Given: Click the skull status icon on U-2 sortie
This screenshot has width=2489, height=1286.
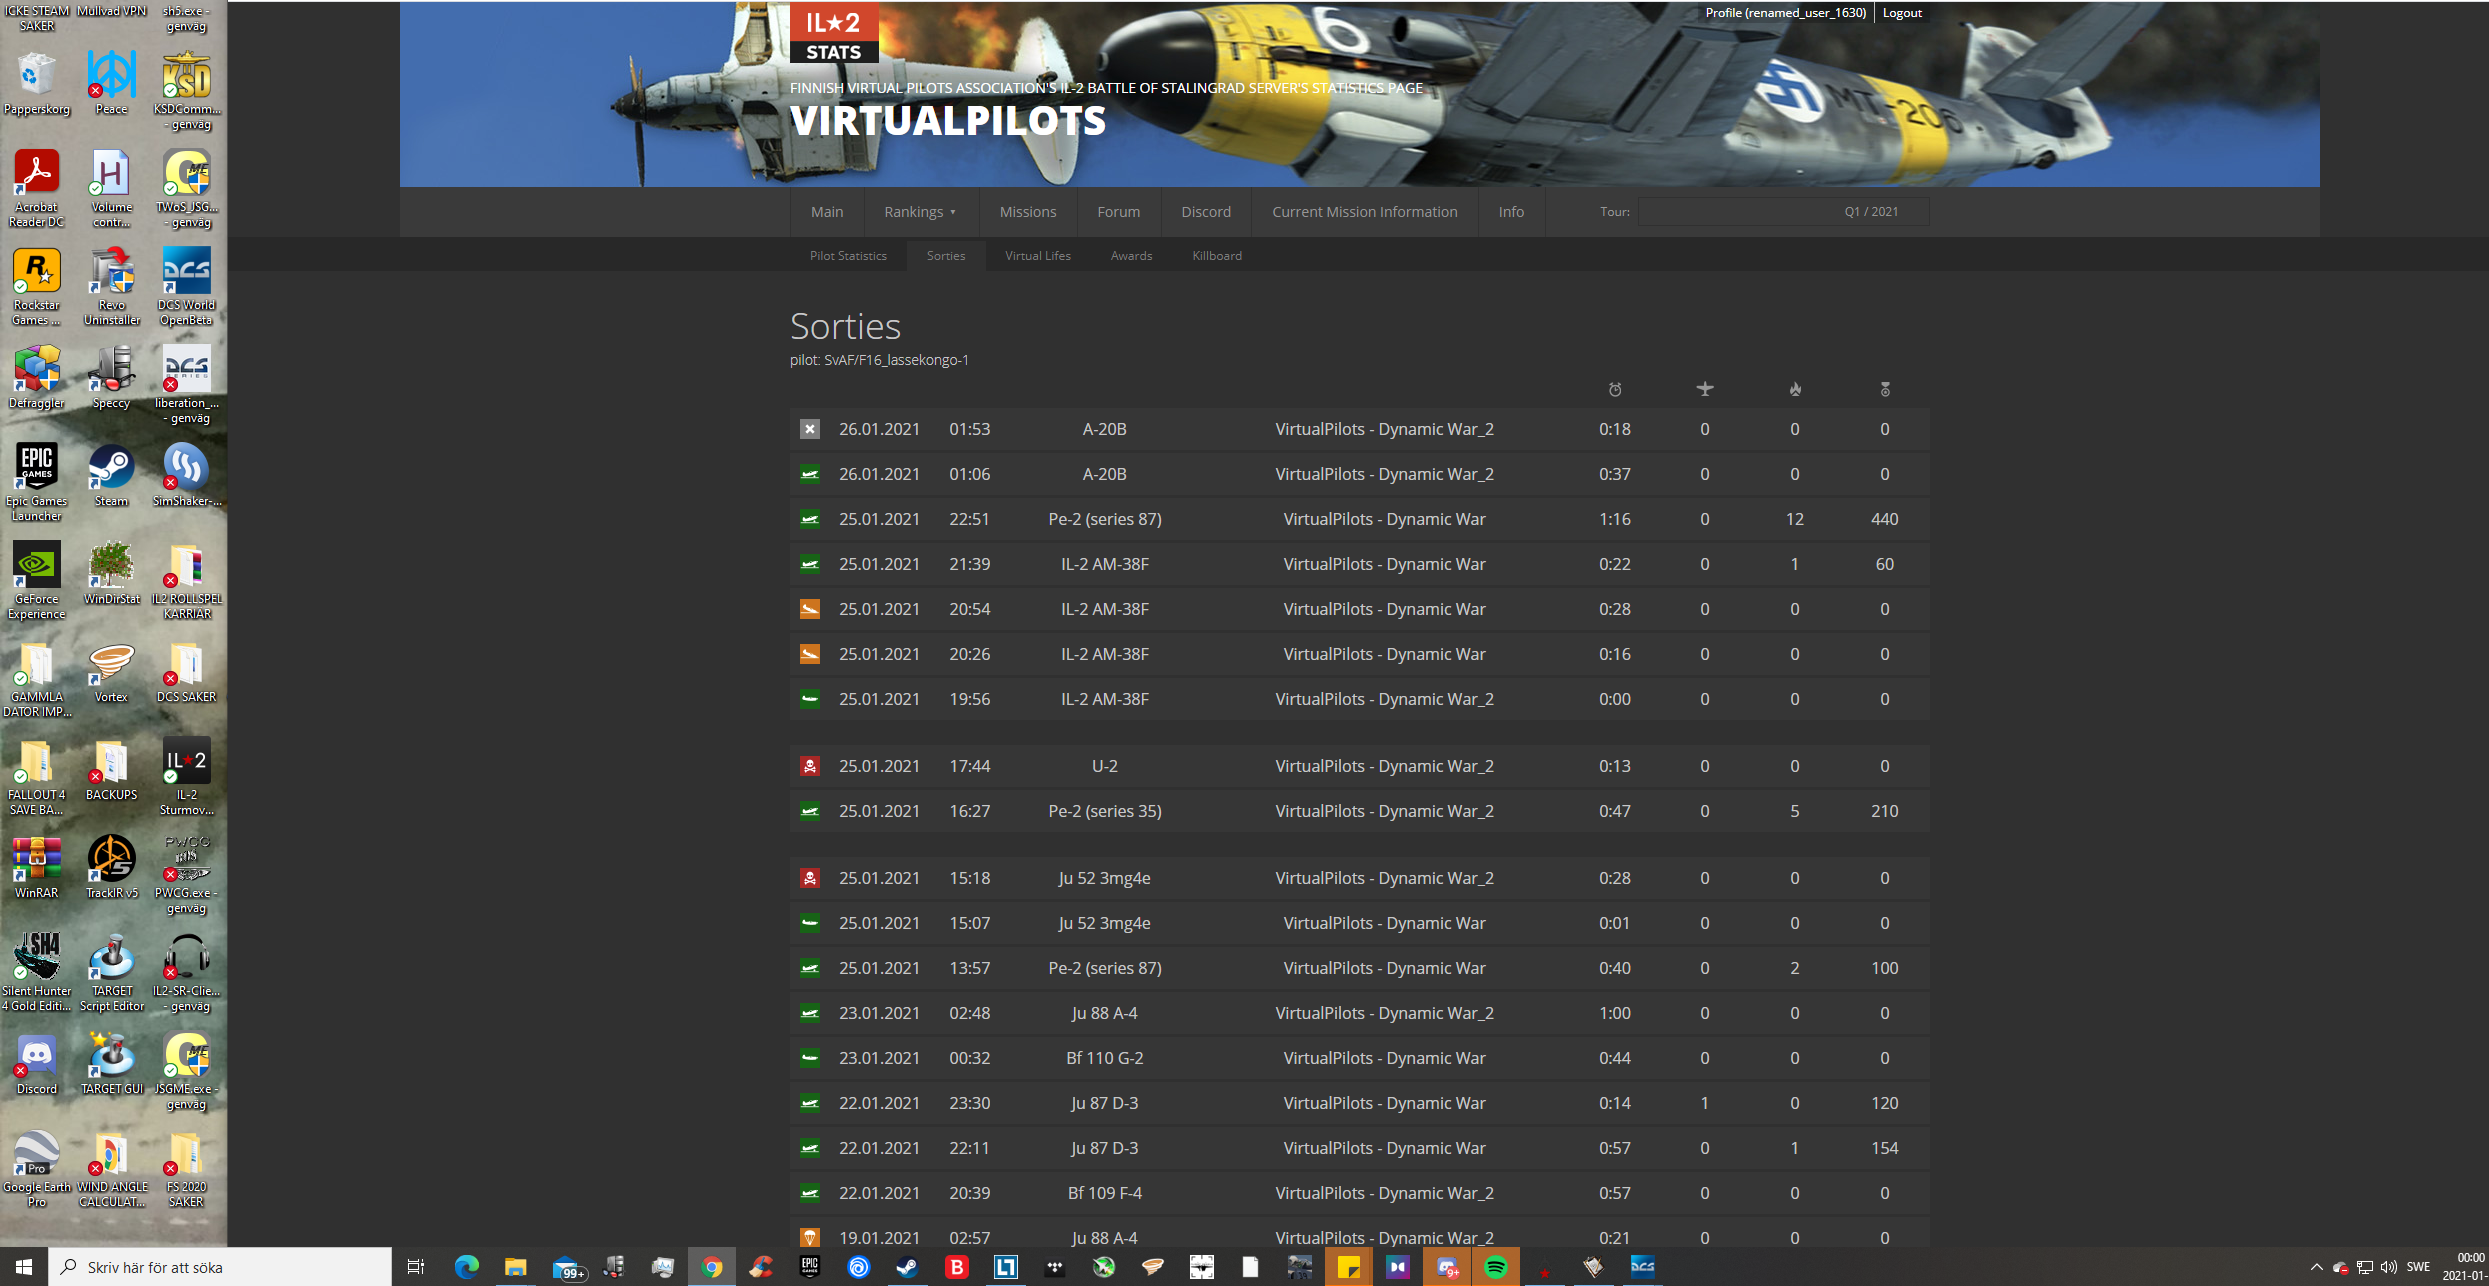Looking at the screenshot, I should click(x=810, y=766).
